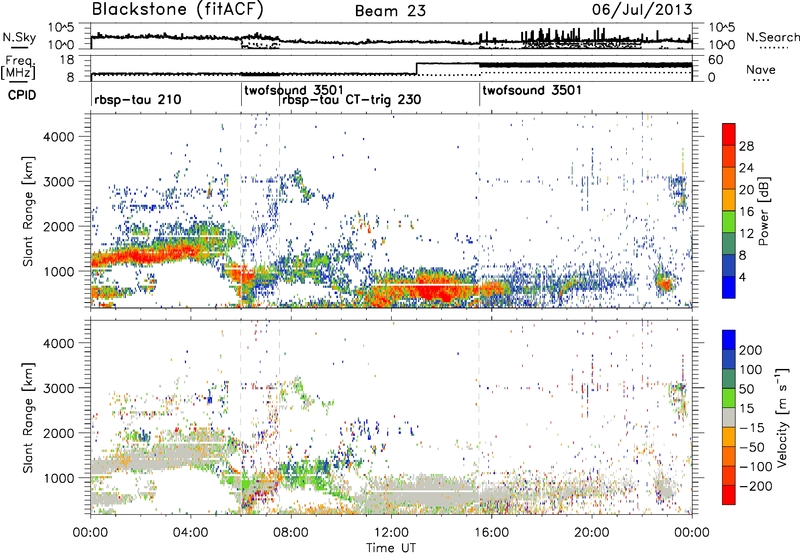Image resolution: width=800 pixels, height=554 pixels.
Task: Click the 'Blackstone (fitACF)' title text
Action: point(177,10)
